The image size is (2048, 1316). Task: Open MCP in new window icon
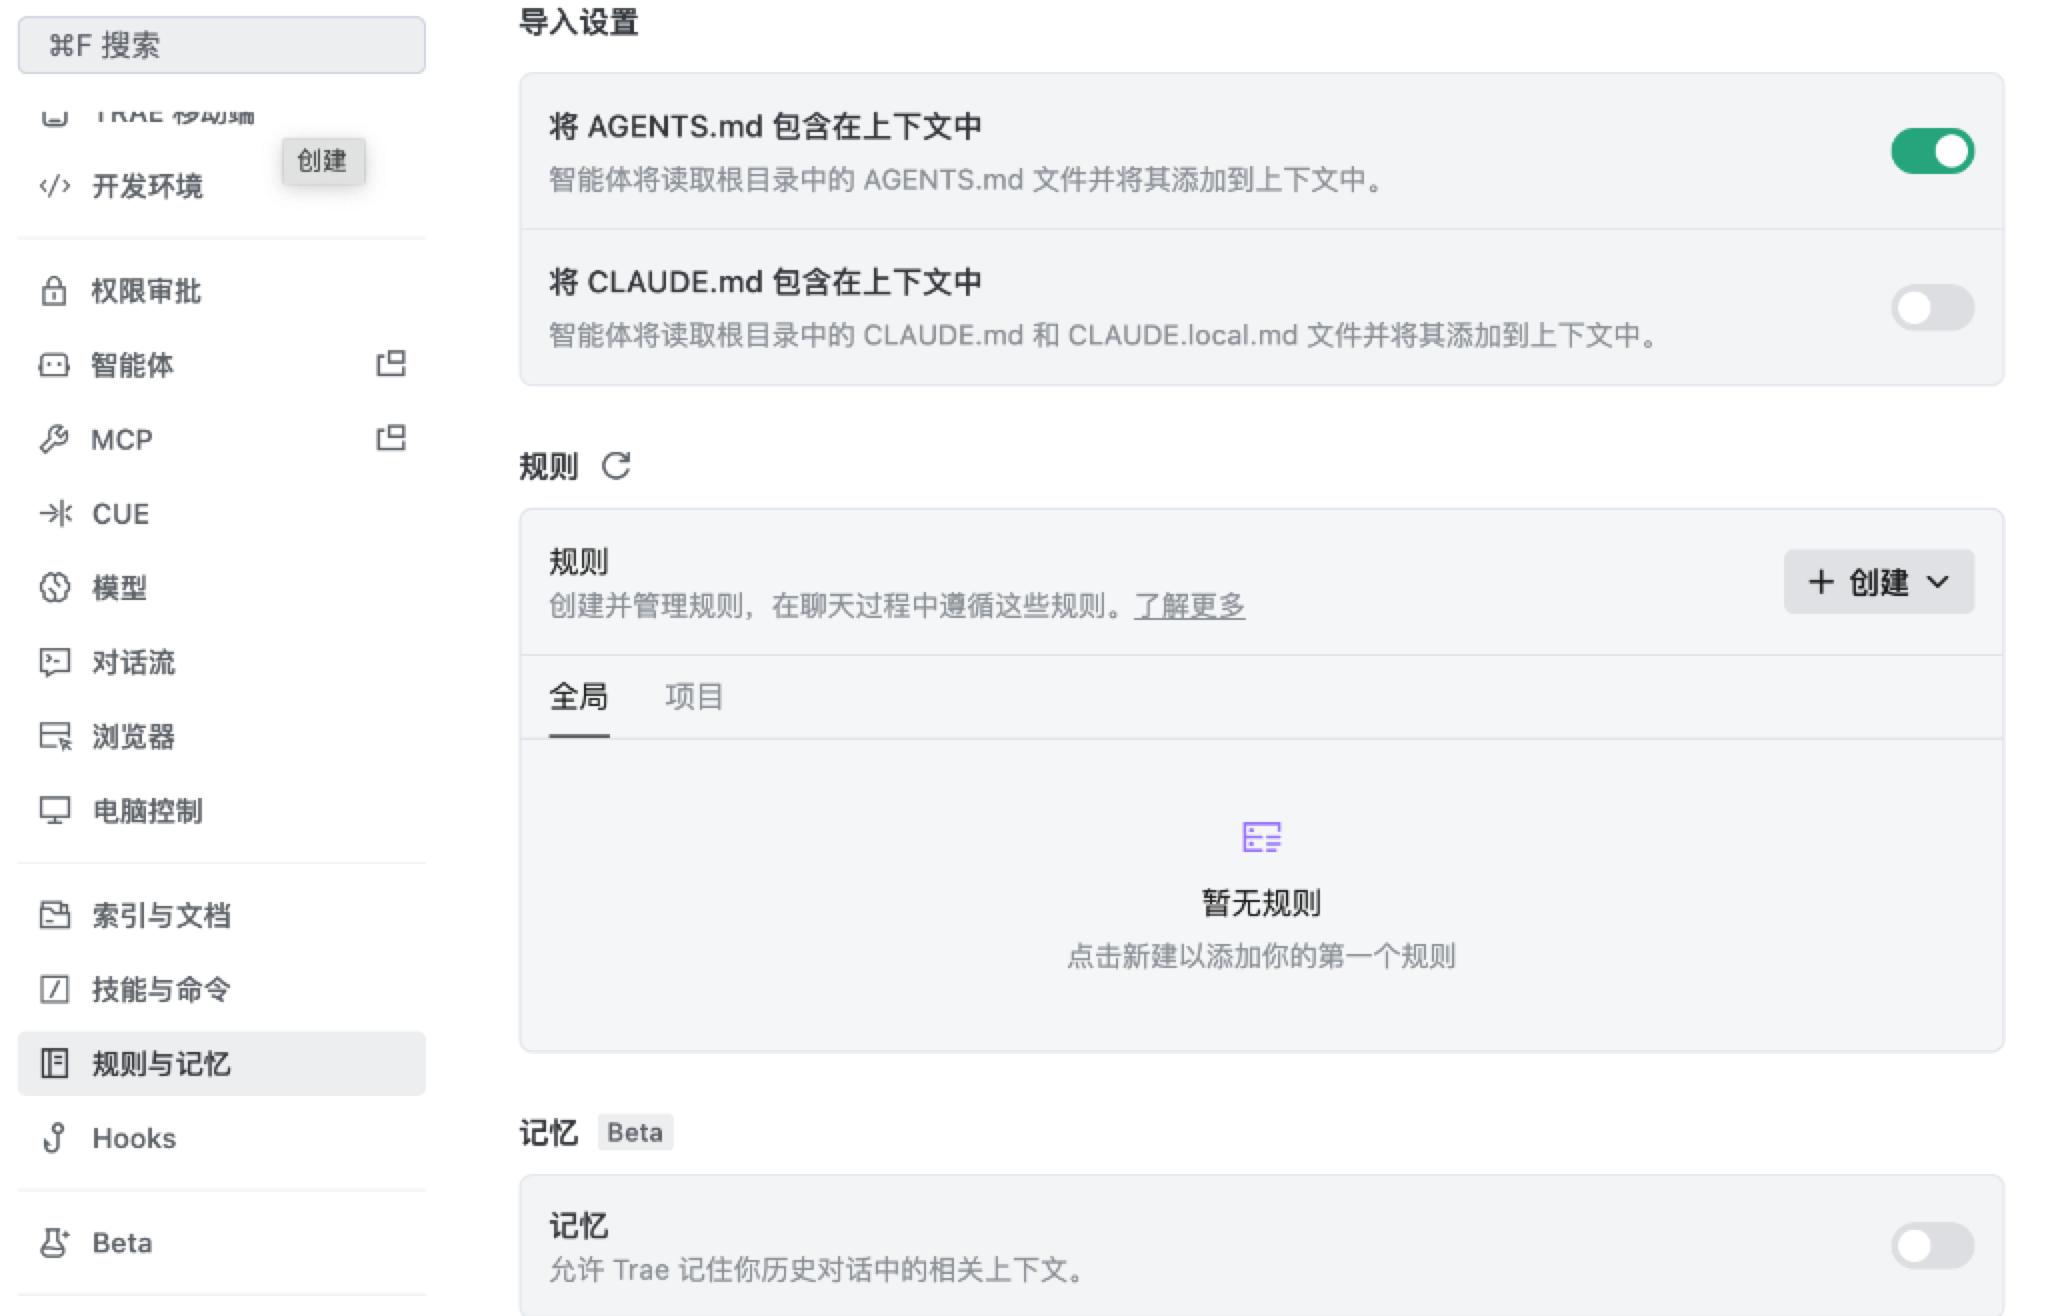(x=391, y=437)
